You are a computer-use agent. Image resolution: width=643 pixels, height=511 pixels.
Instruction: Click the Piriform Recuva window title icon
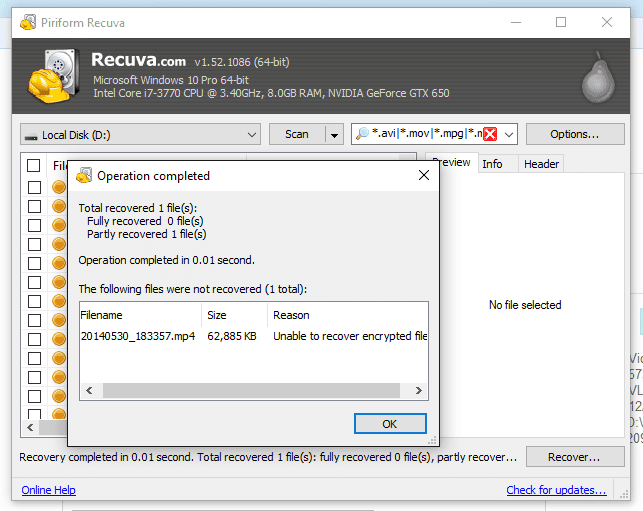(28, 22)
